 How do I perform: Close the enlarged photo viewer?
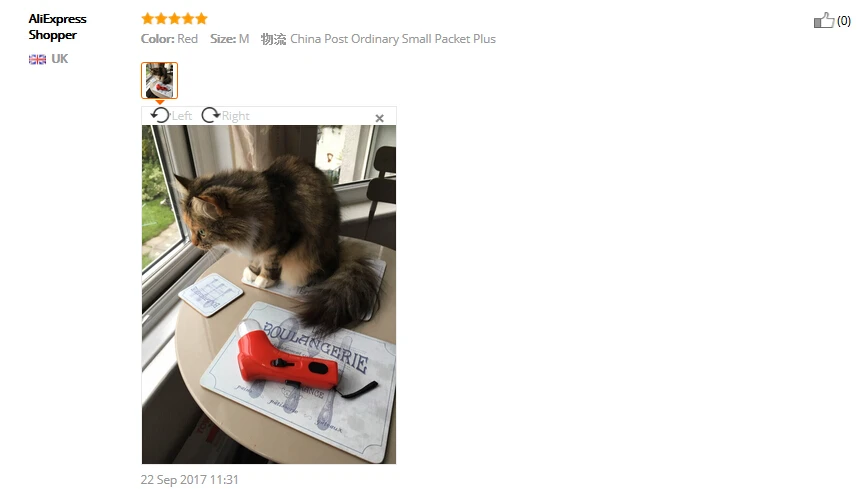click(x=379, y=118)
